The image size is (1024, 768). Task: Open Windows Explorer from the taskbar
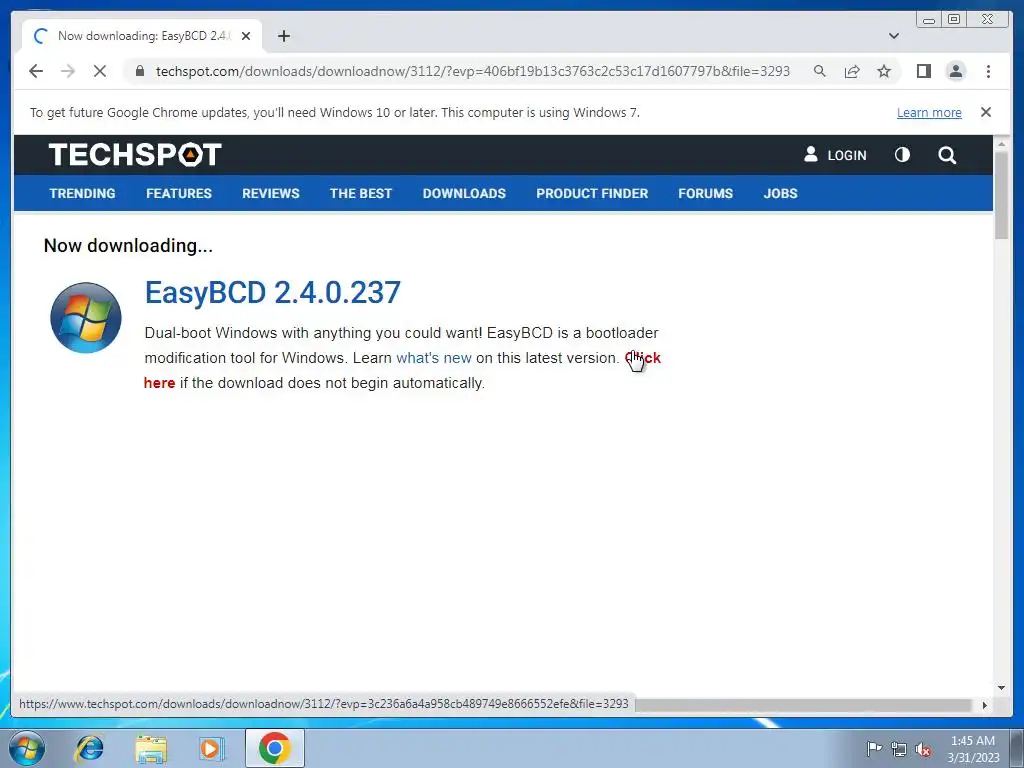tap(151, 748)
